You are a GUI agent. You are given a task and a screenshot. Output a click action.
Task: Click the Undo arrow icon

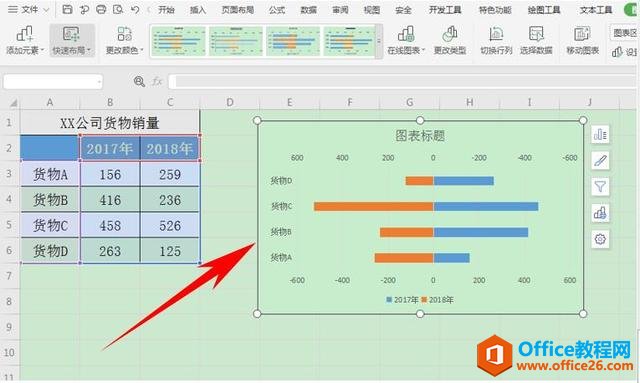pos(135,9)
